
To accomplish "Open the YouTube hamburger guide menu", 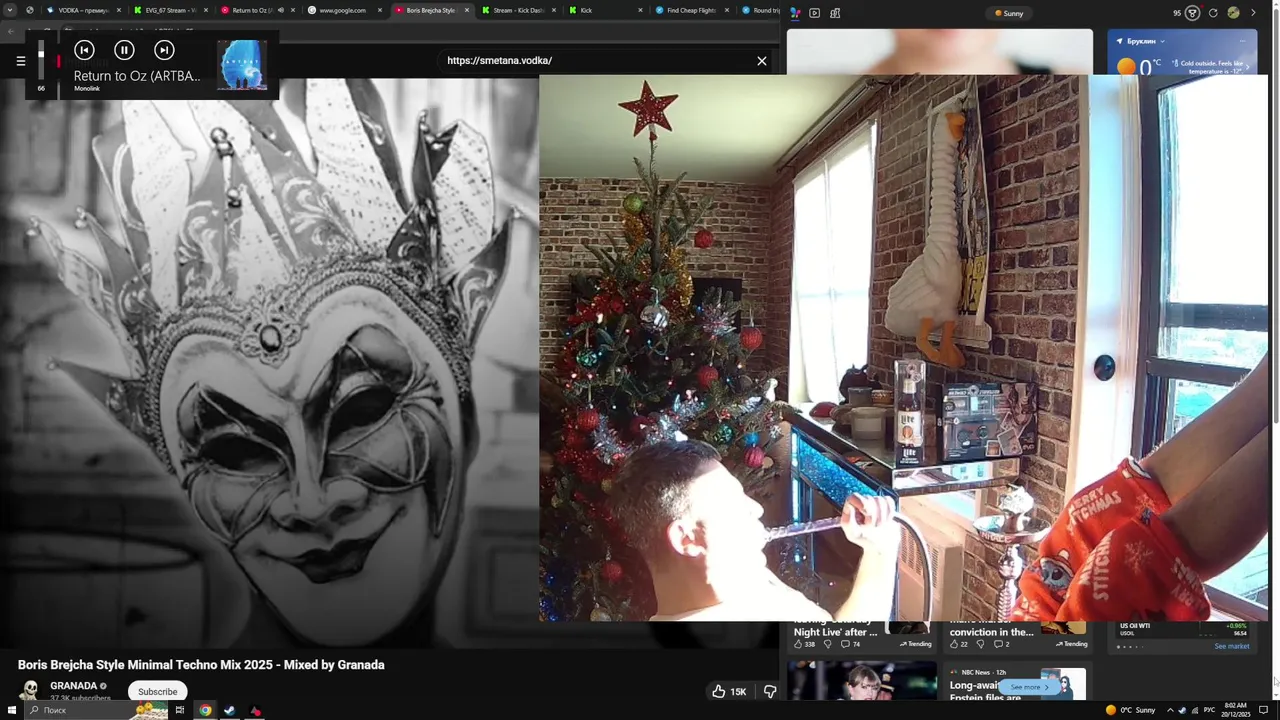I will (x=20, y=61).
